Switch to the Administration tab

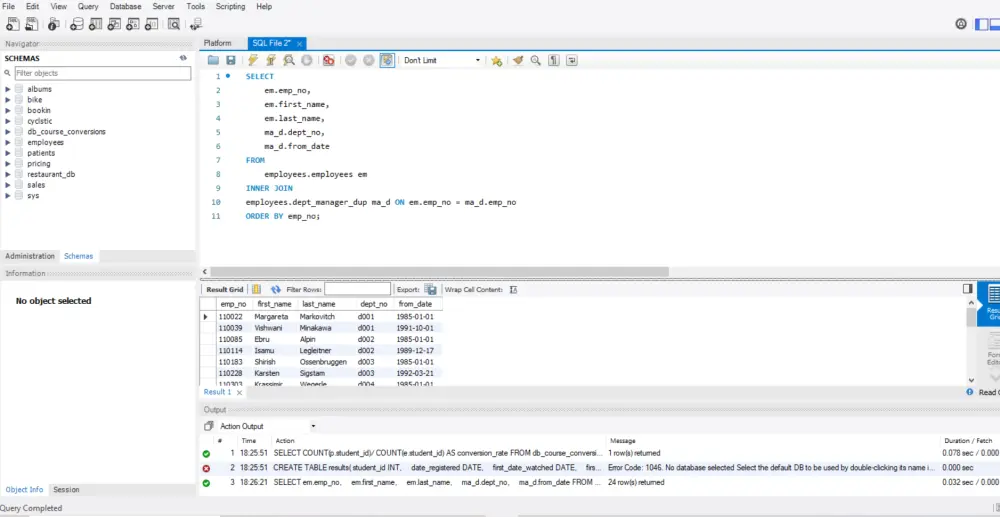(30, 256)
